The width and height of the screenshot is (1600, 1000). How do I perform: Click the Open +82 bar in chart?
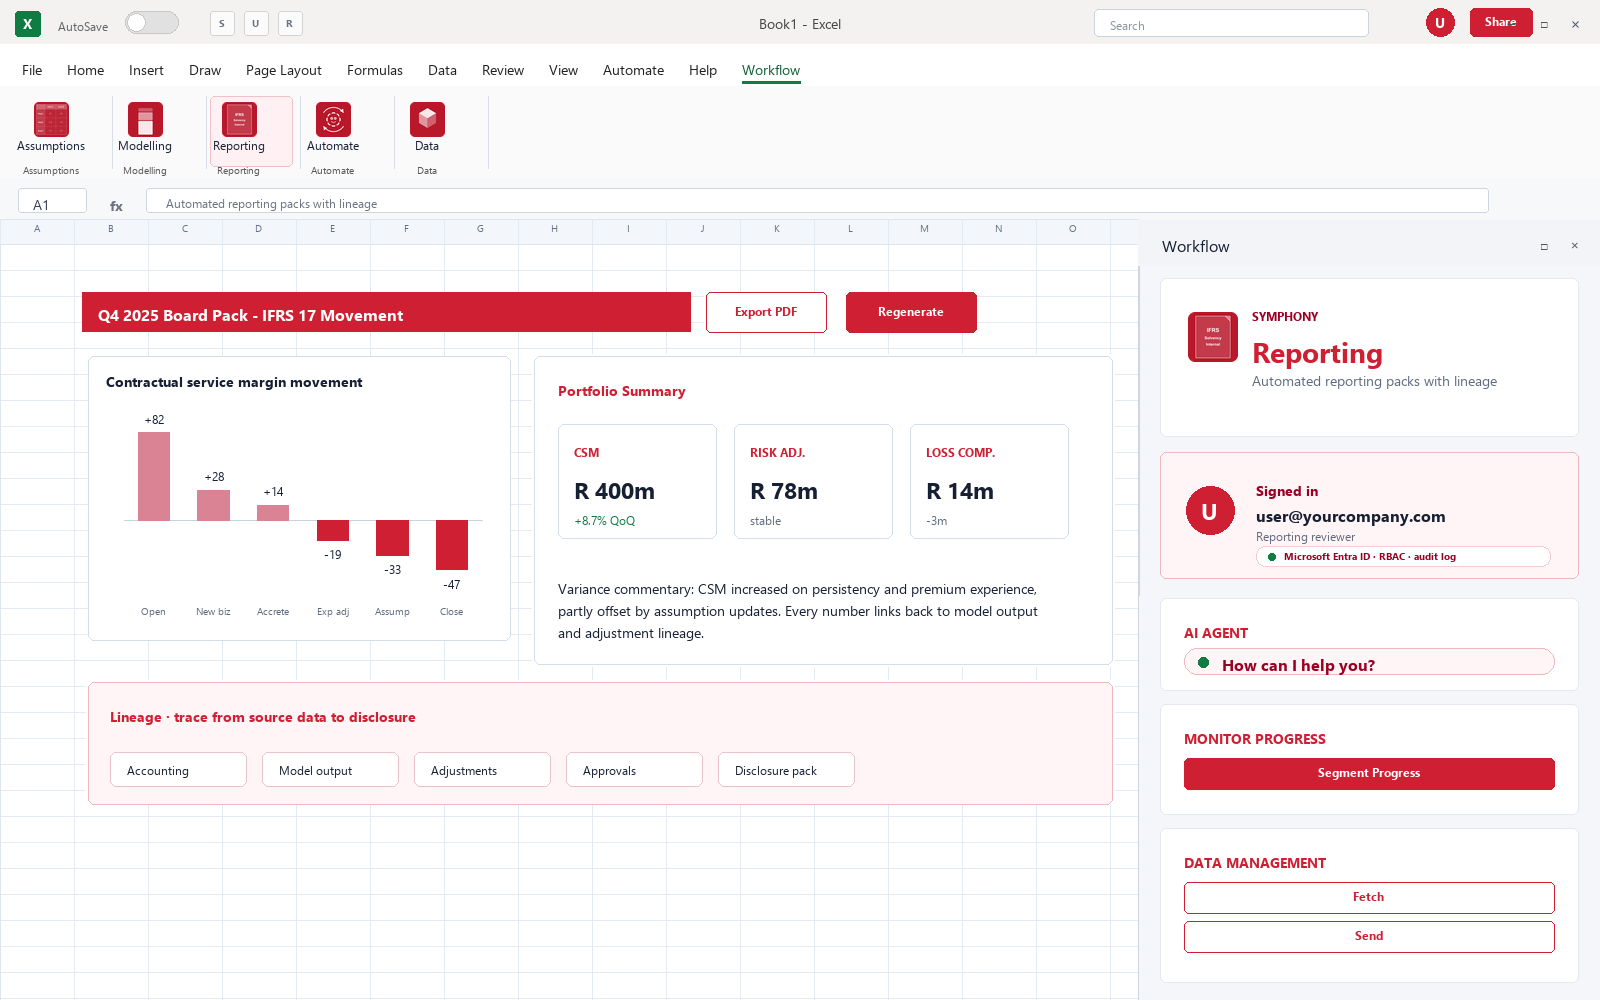(154, 476)
